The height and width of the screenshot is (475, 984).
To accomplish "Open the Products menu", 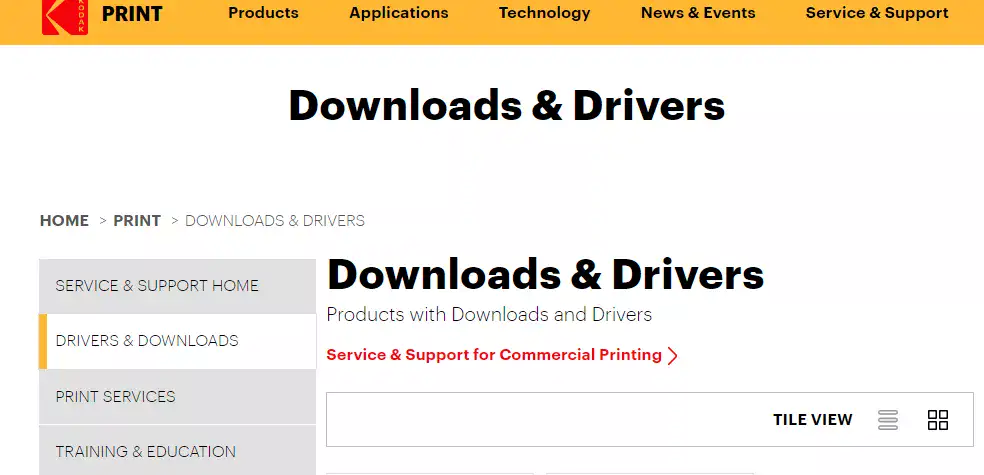I will (264, 13).
